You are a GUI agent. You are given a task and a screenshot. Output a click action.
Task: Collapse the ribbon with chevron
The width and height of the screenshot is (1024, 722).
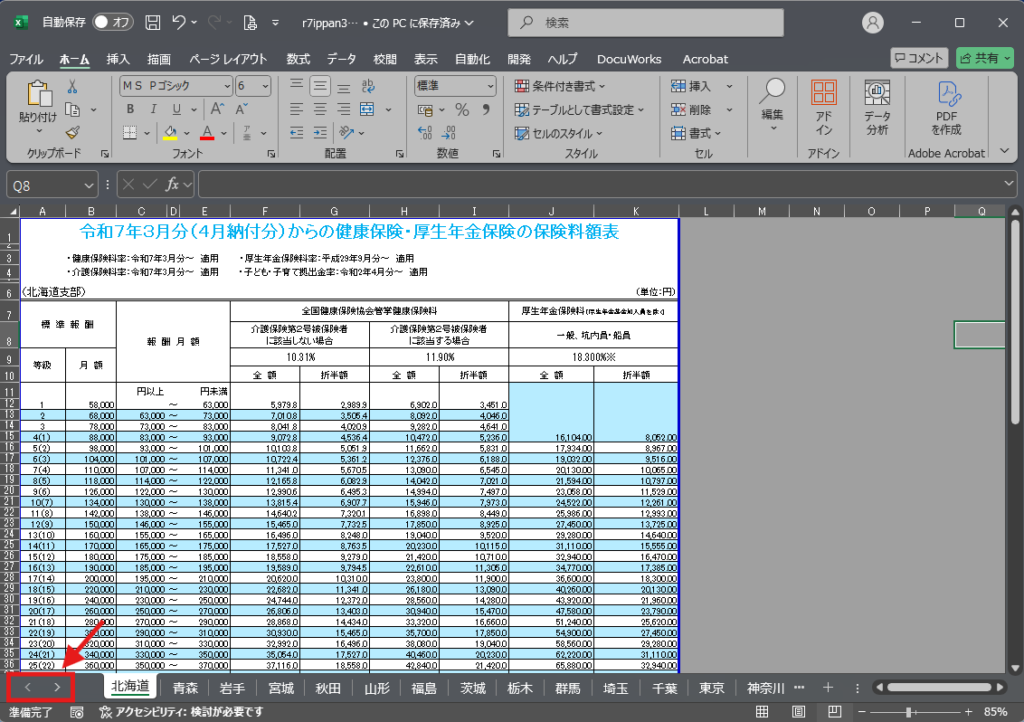coord(1005,151)
